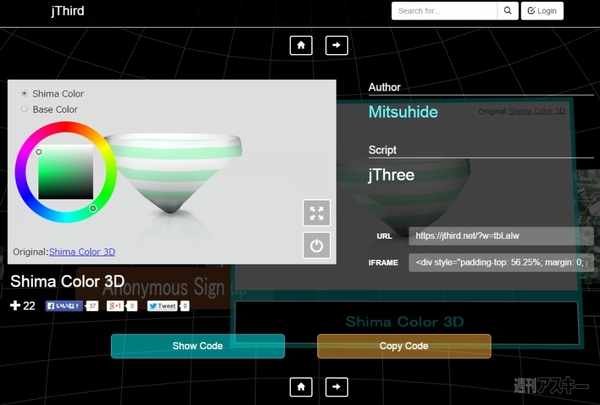Open the Original Shima Color 3D link beside author
600x405 pixels.
tap(537, 111)
